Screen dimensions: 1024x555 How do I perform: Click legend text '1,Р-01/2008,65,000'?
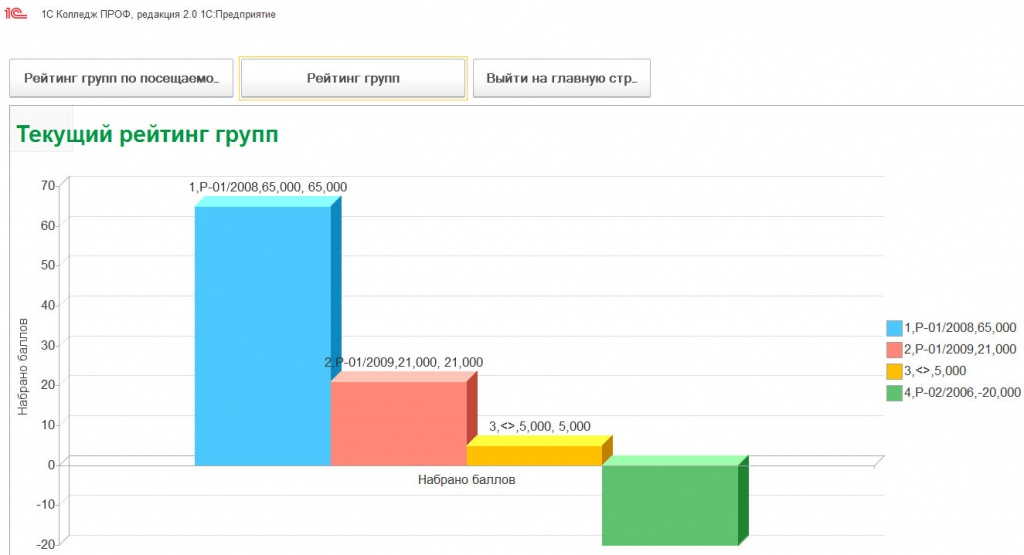(960, 328)
